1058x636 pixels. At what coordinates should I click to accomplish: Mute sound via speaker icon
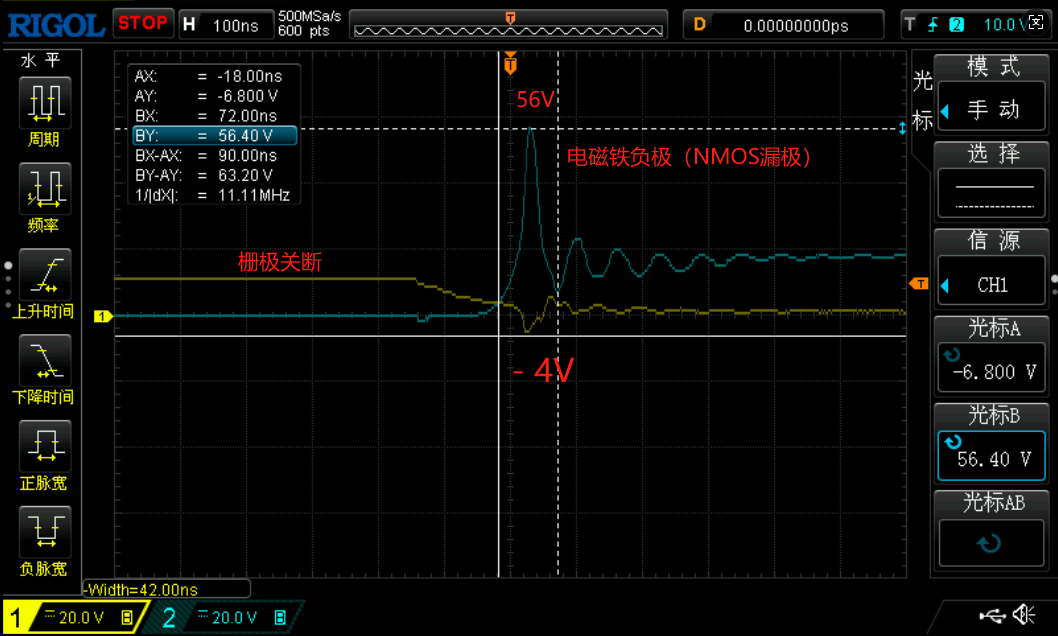coord(1023,614)
